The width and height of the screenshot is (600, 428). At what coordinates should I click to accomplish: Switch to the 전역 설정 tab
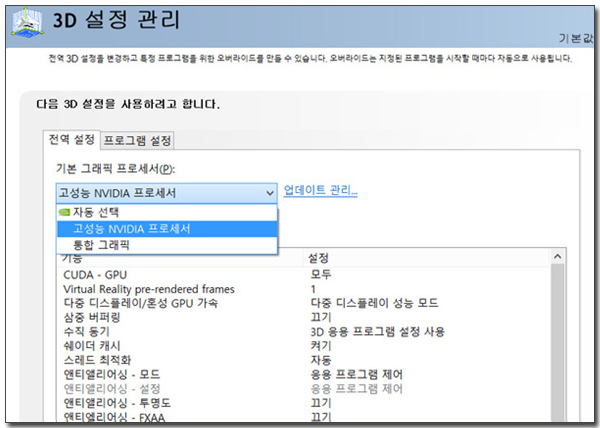pos(71,140)
